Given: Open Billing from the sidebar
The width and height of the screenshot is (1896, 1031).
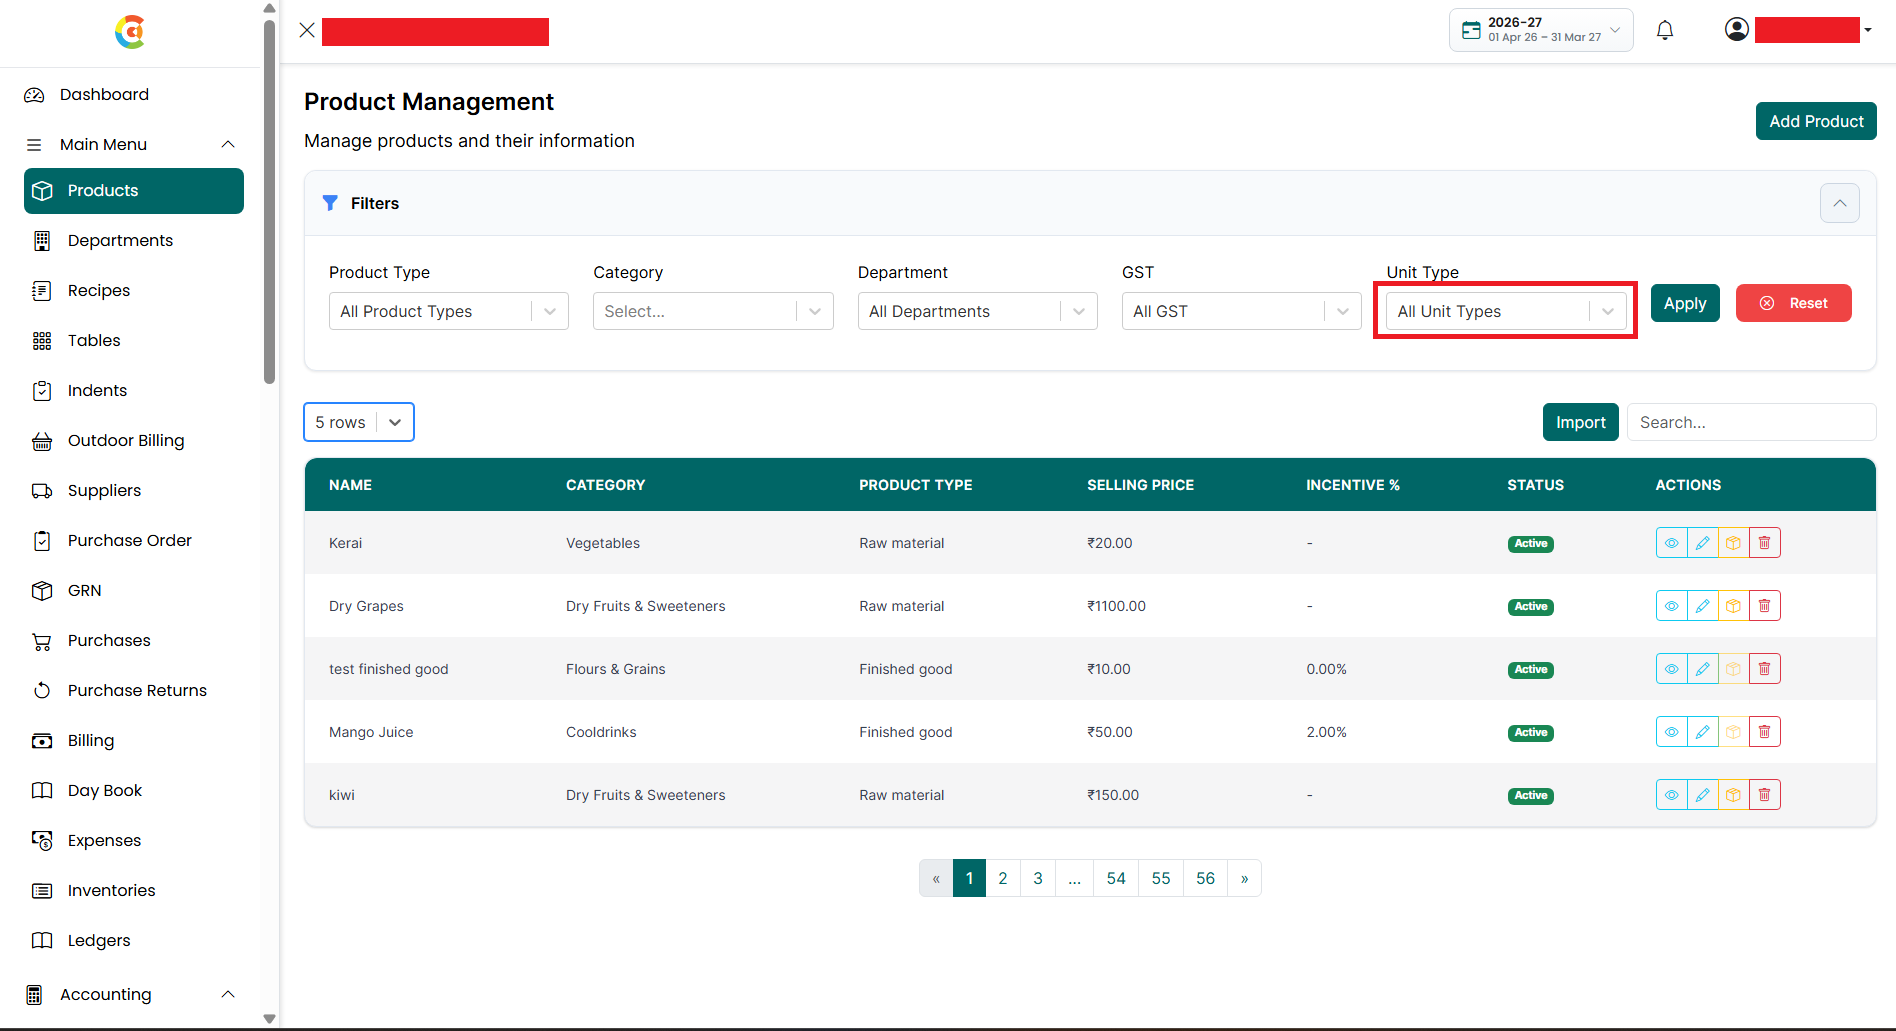Looking at the screenshot, I should (x=134, y=740).
